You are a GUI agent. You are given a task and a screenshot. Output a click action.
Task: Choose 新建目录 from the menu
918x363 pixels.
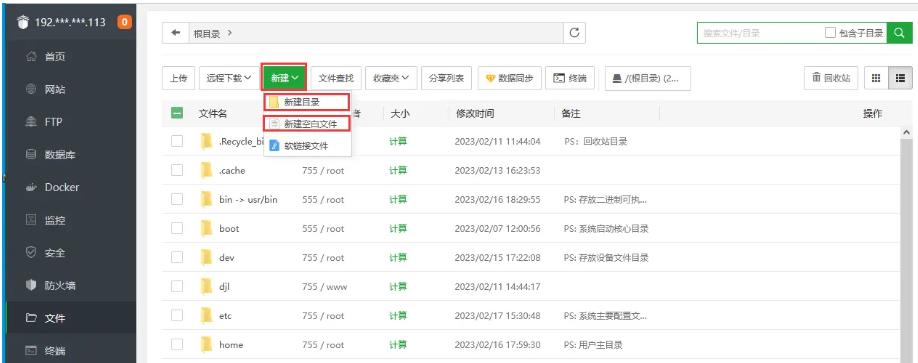307,102
